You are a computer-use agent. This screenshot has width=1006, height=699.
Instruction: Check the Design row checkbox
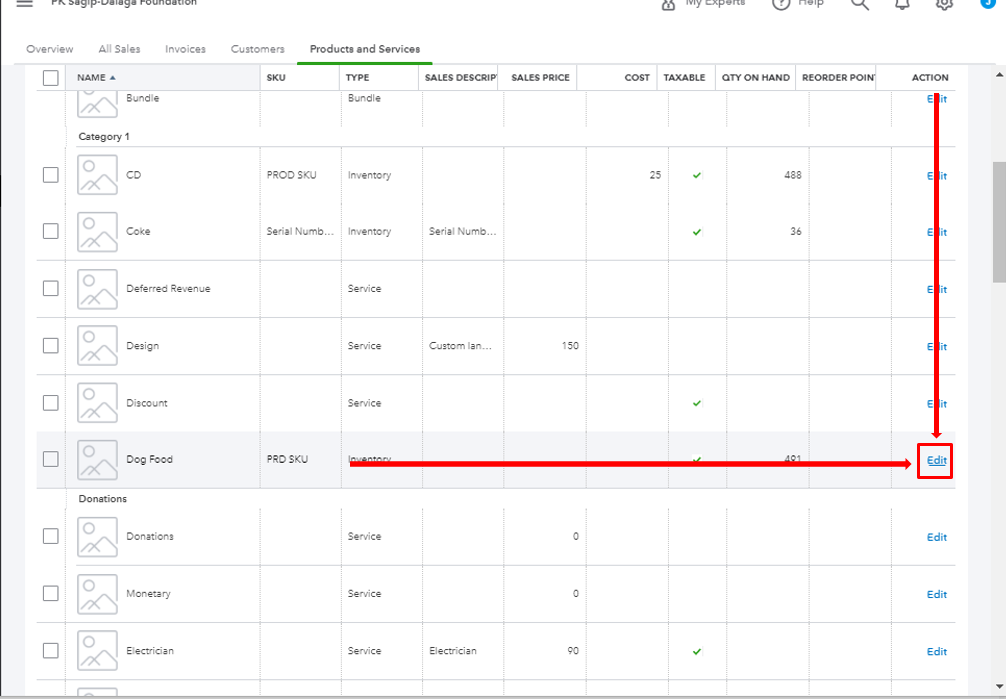pyautogui.click(x=51, y=345)
